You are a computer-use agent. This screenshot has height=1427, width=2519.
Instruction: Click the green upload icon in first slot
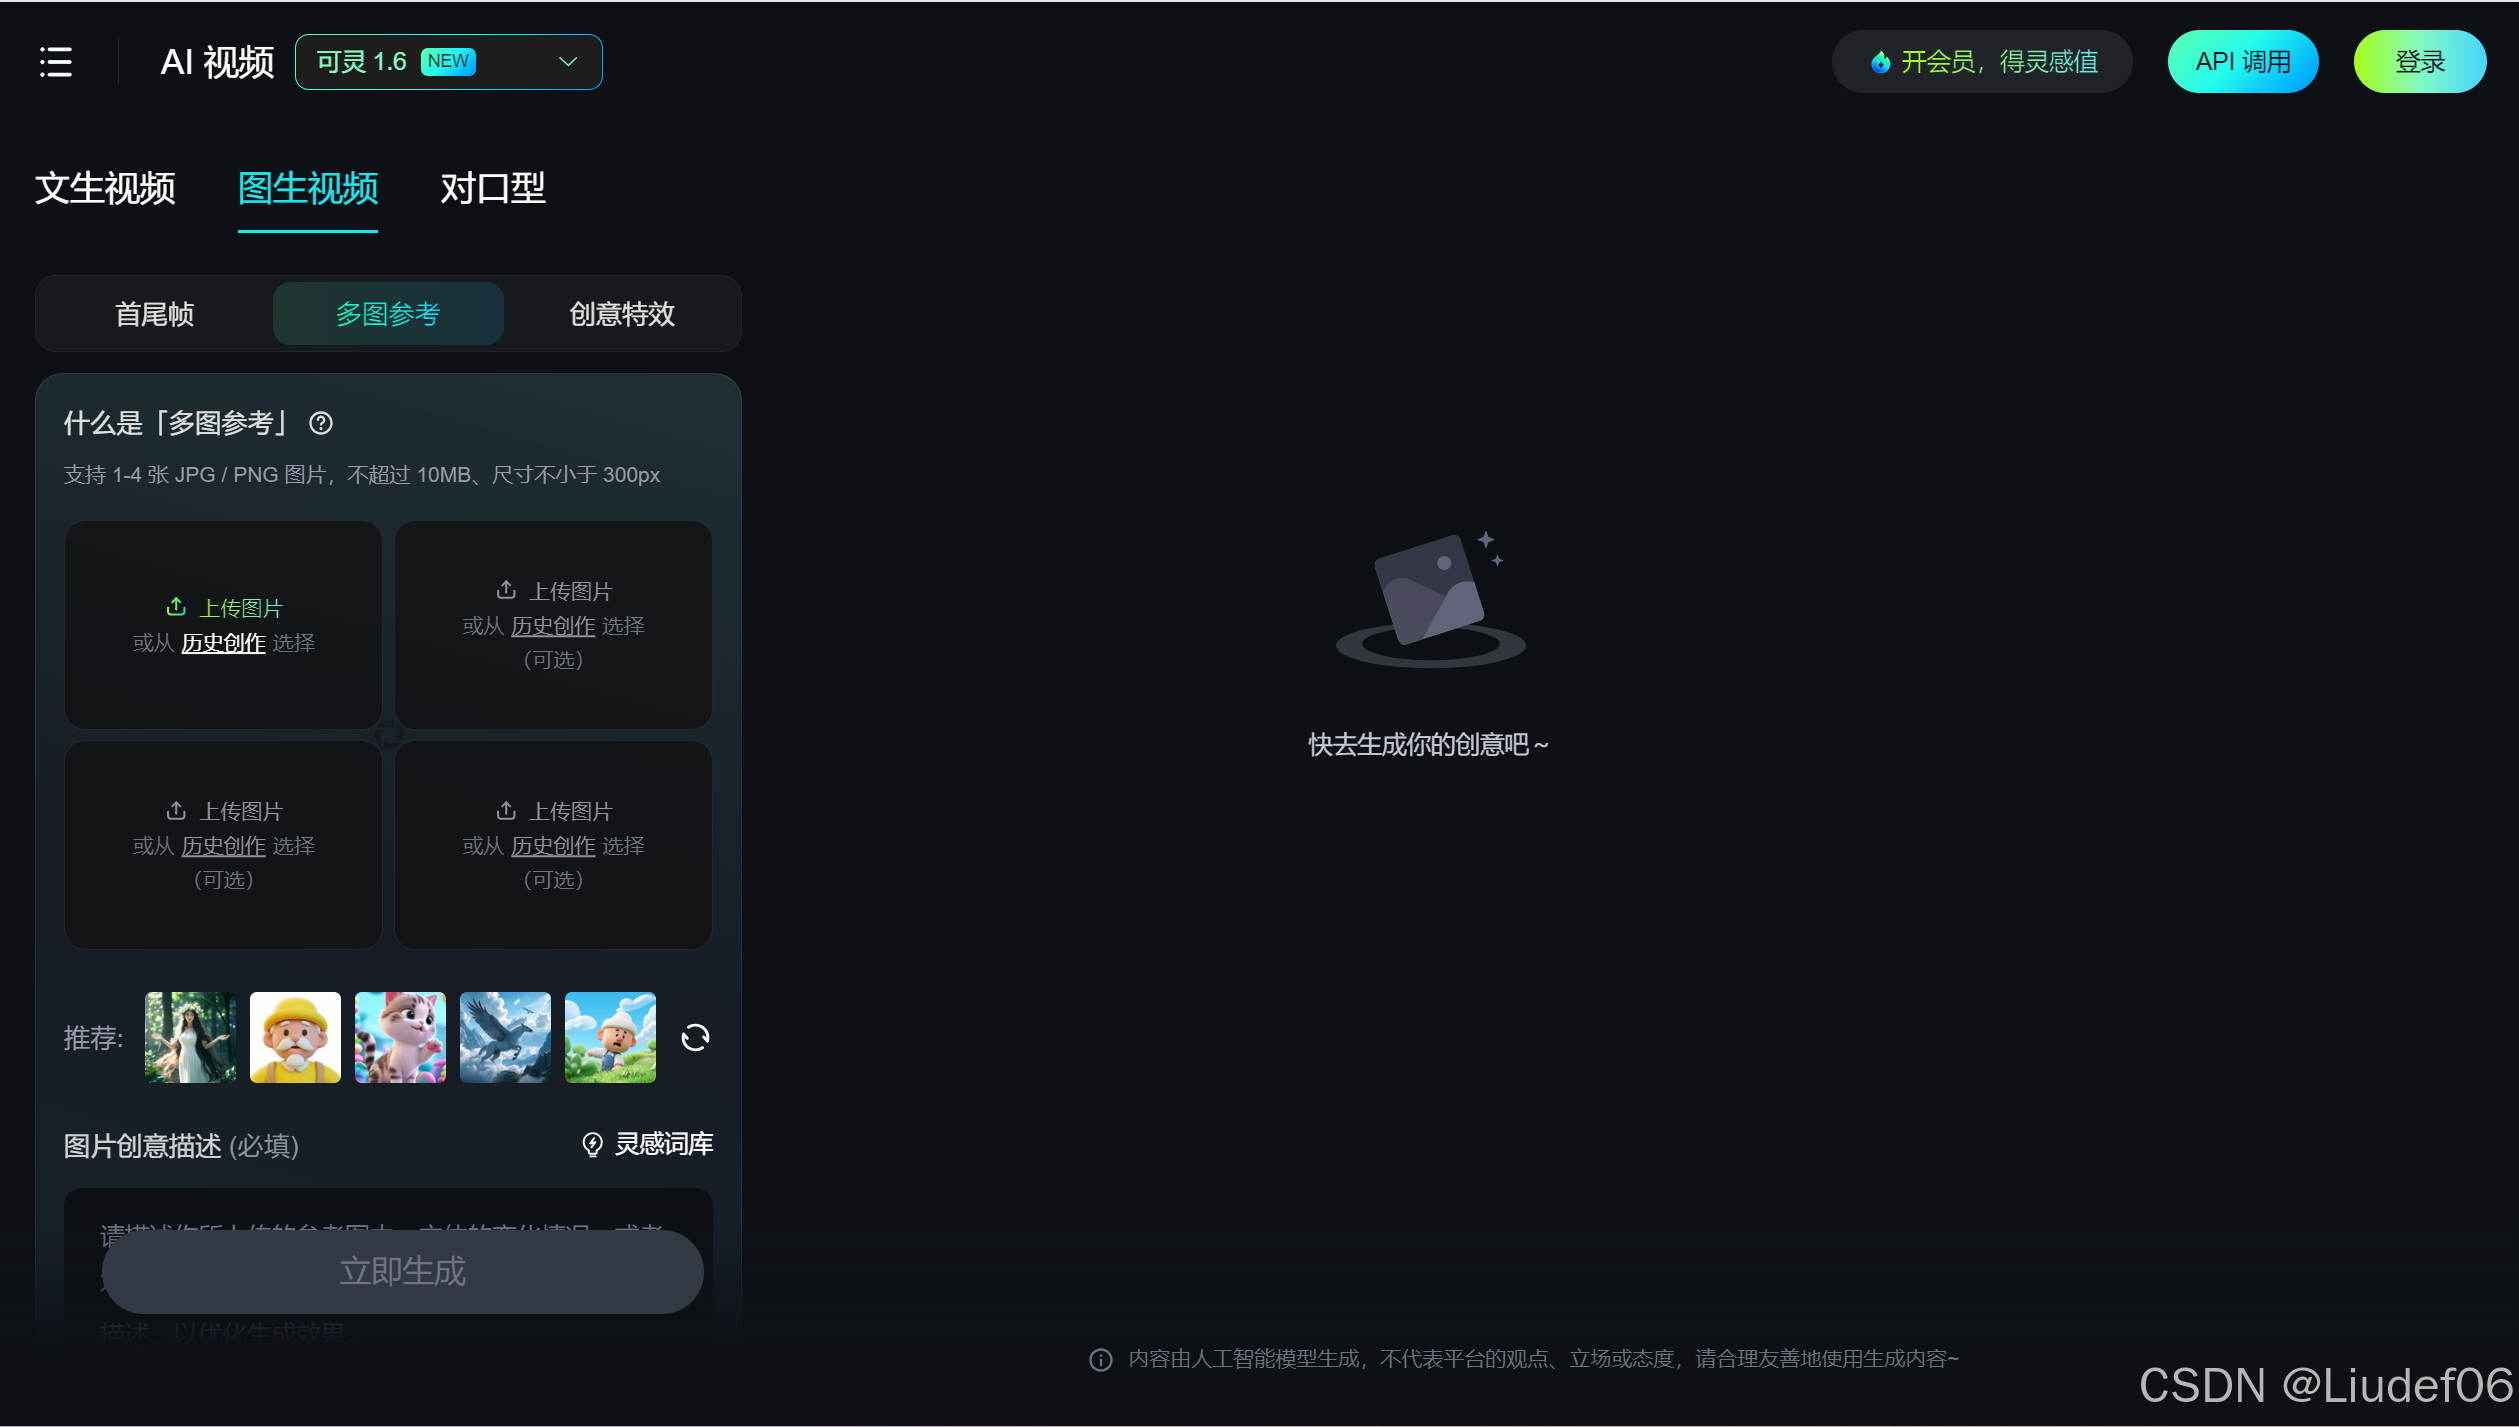coord(176,607)
